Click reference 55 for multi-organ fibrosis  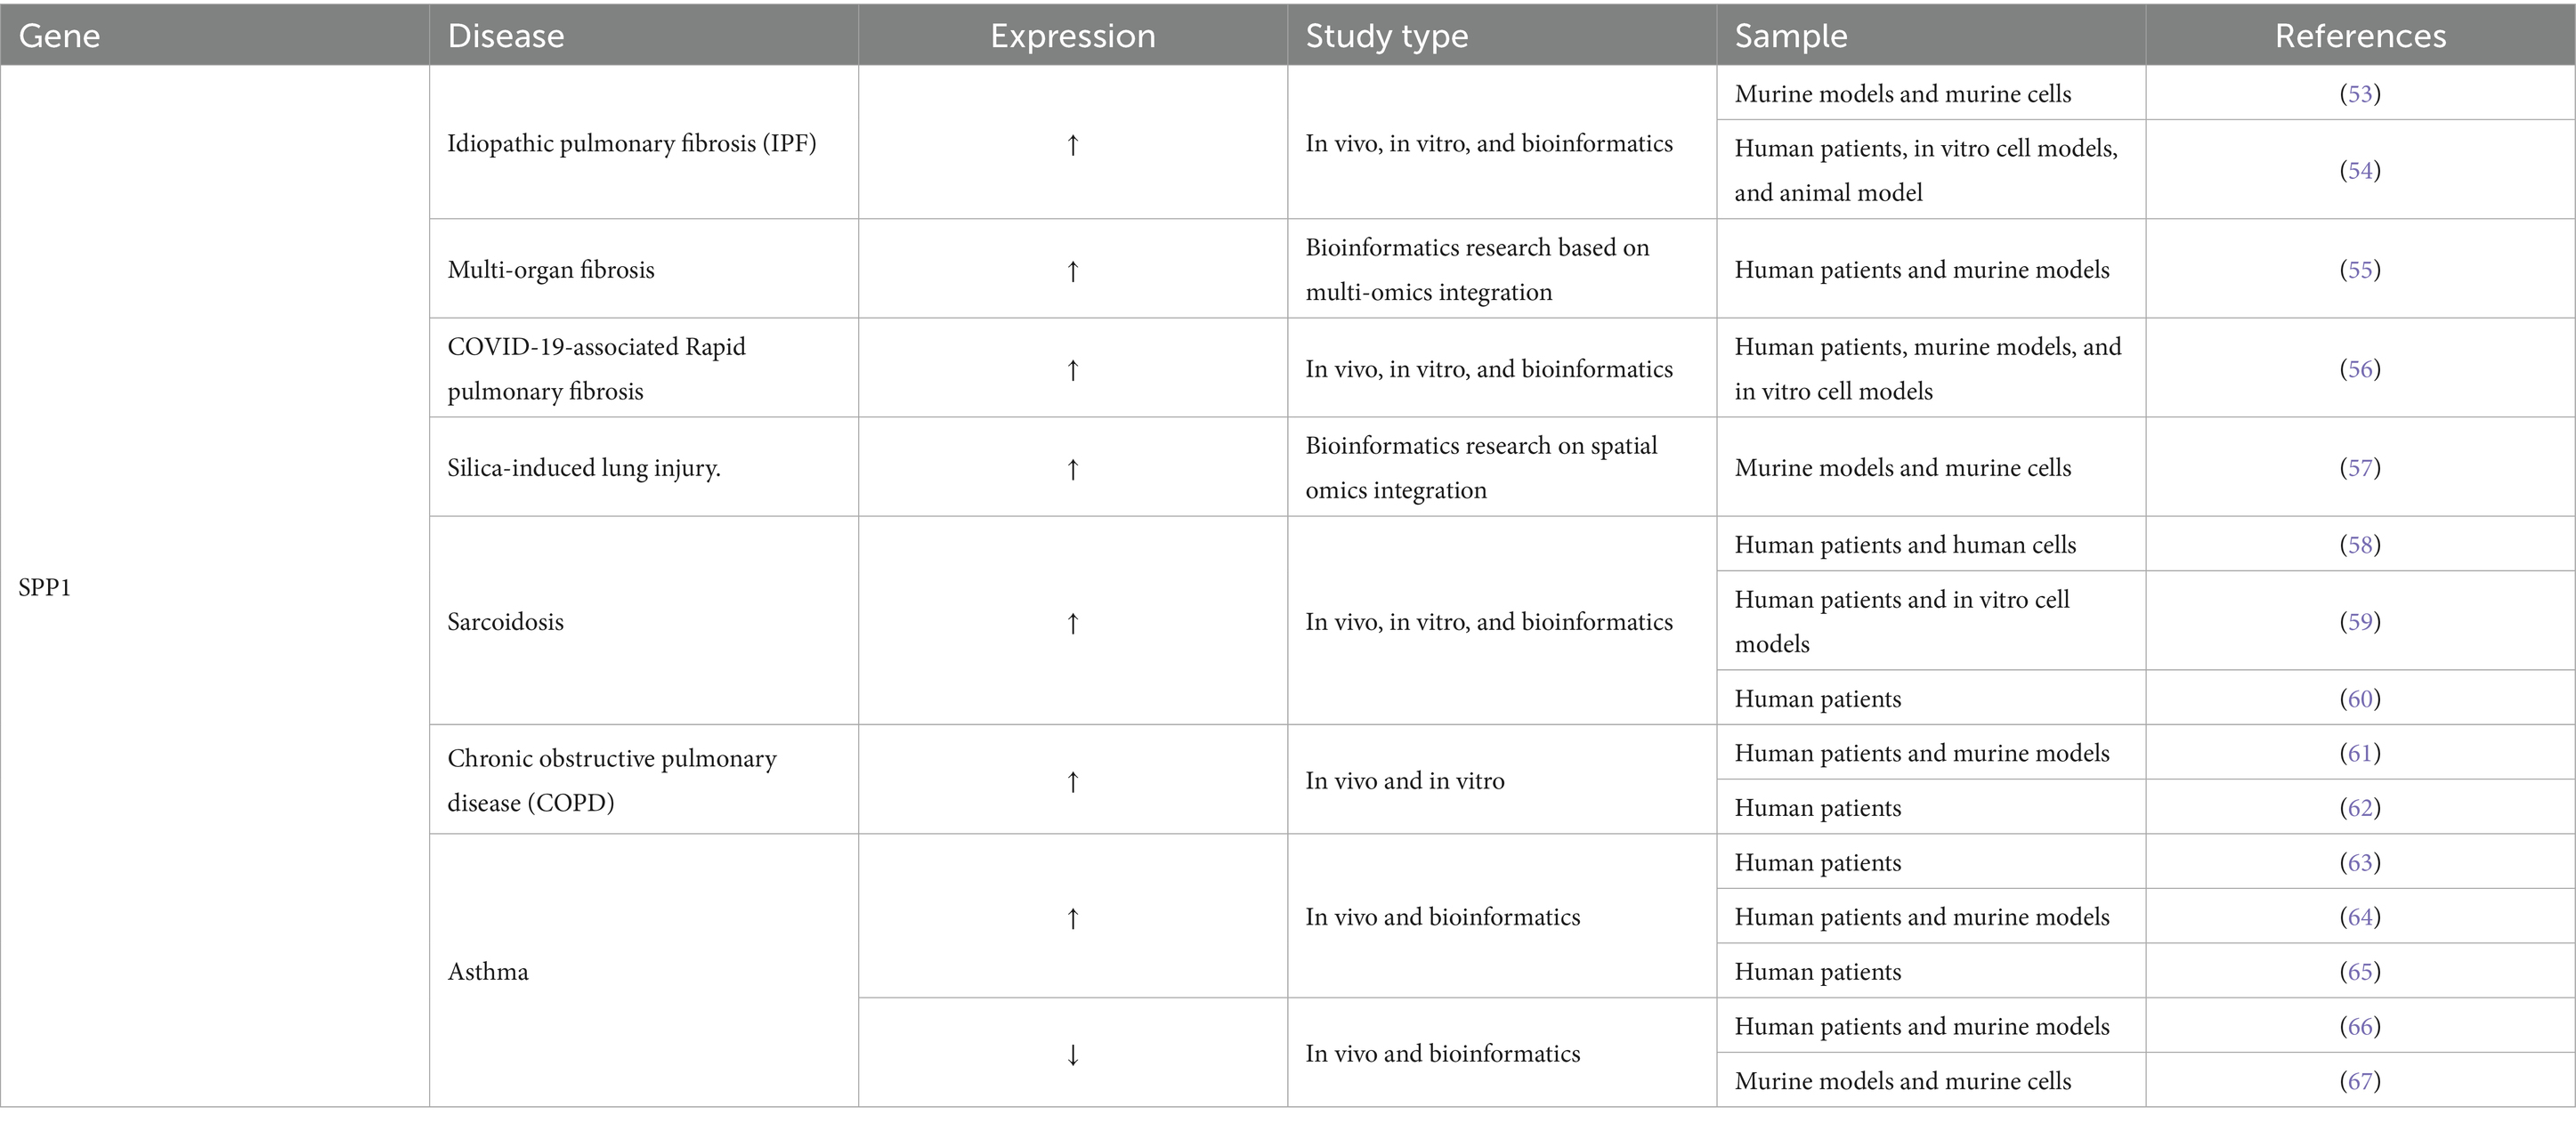2360,270
